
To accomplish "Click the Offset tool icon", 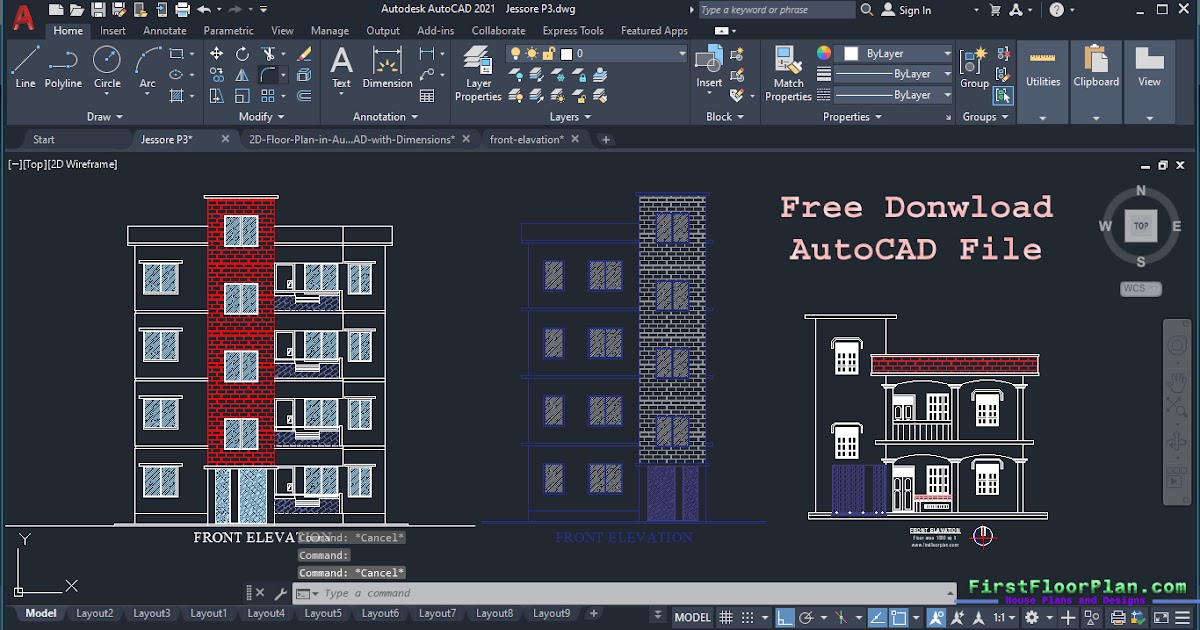I will point(304,96).
